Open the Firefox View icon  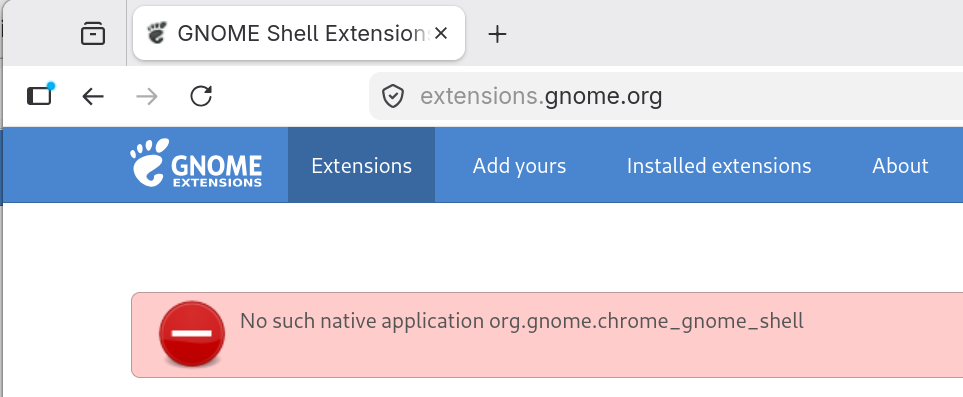(x=93, y=34)
